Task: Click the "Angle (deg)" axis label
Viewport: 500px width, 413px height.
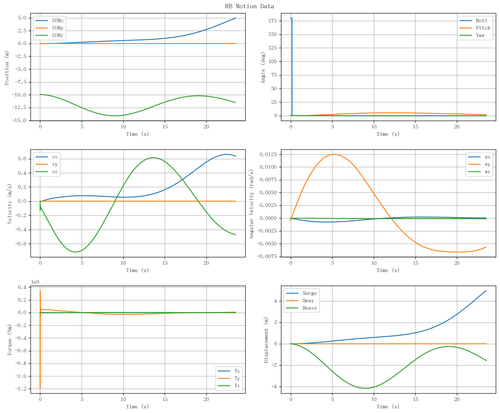Action: tap(263, 67)
